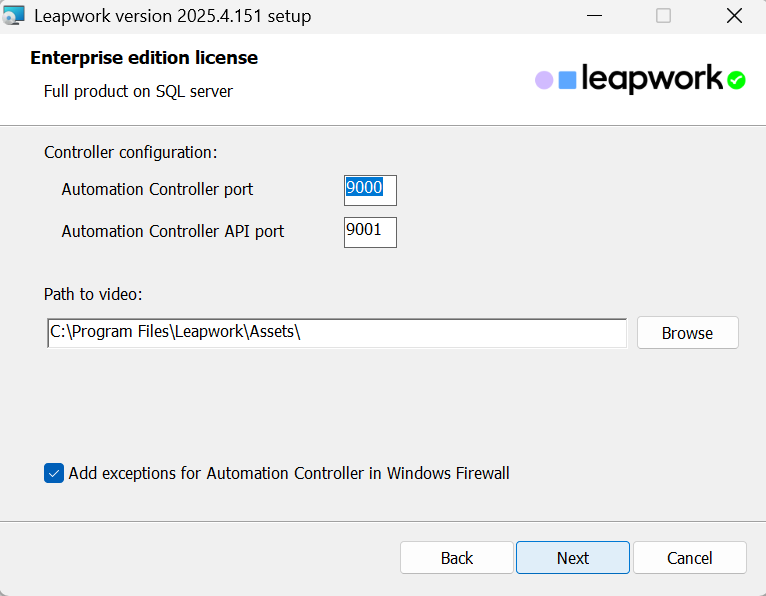The width and height of the screenshot is (766, 596).
Task: Focus the Automation Controller port field
Action: [370, 190]
